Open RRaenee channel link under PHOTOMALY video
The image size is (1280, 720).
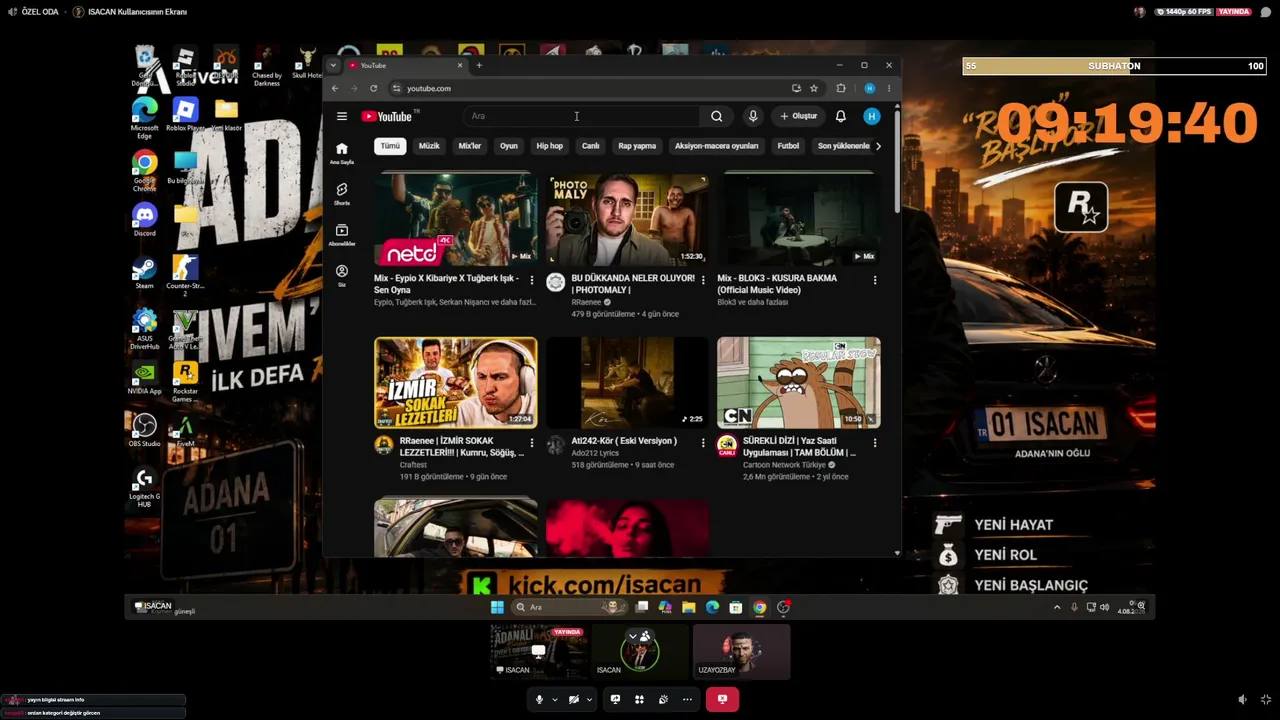tap(586, 302)
